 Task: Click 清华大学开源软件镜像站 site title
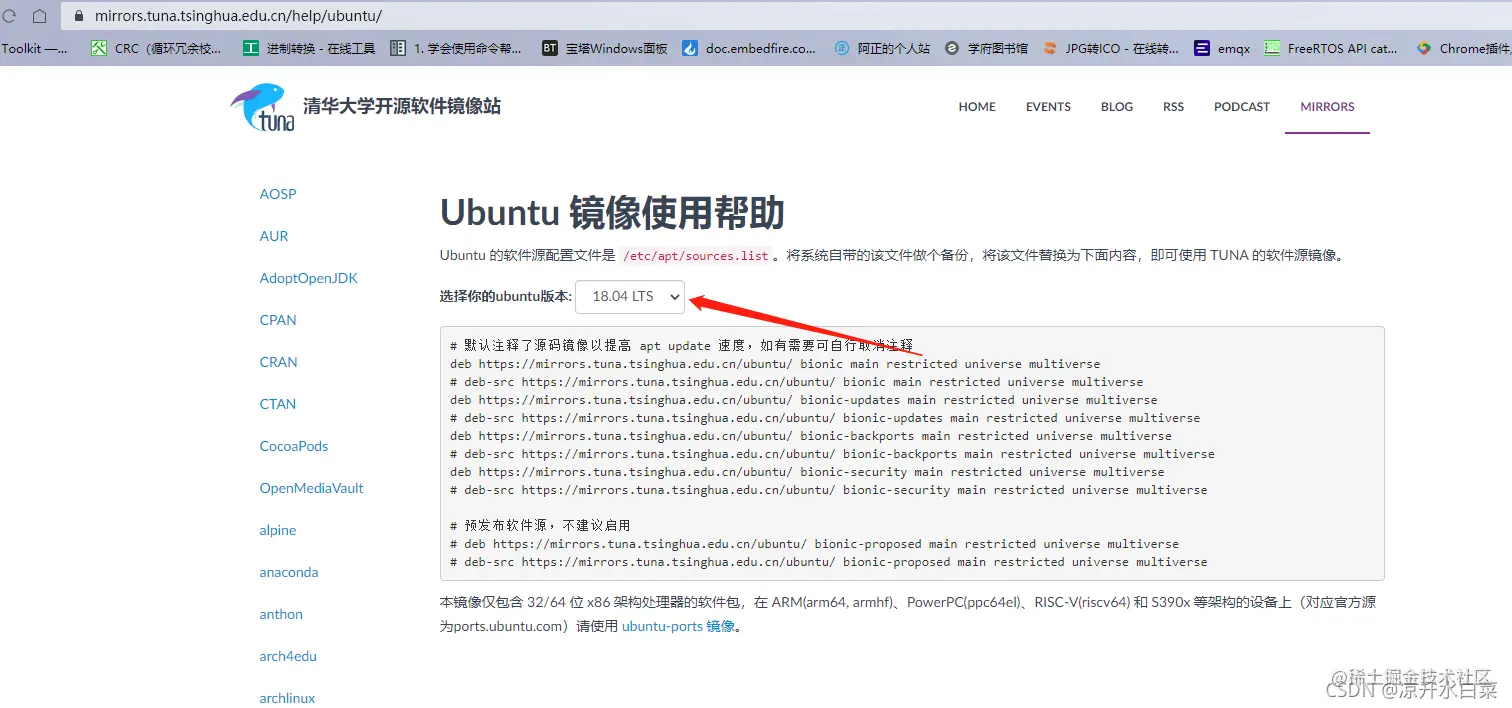click(401, 106)
